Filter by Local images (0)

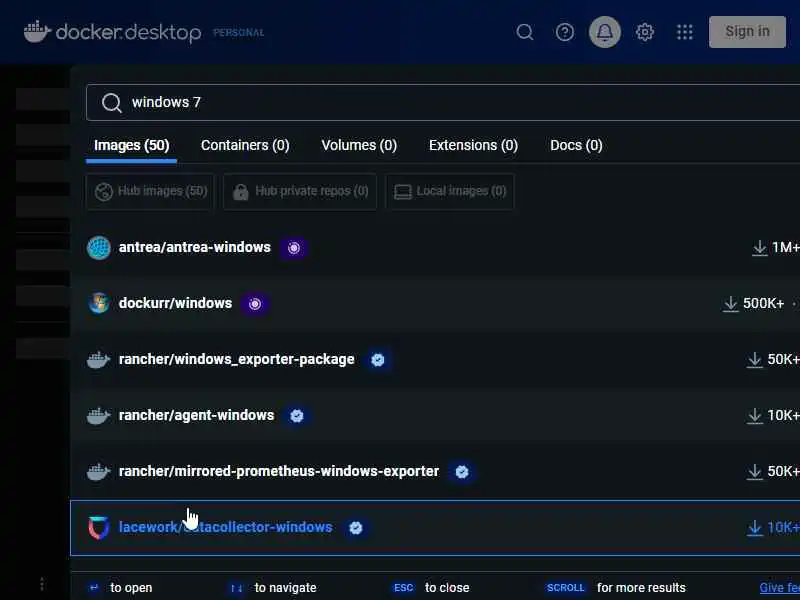pos(449,191)
